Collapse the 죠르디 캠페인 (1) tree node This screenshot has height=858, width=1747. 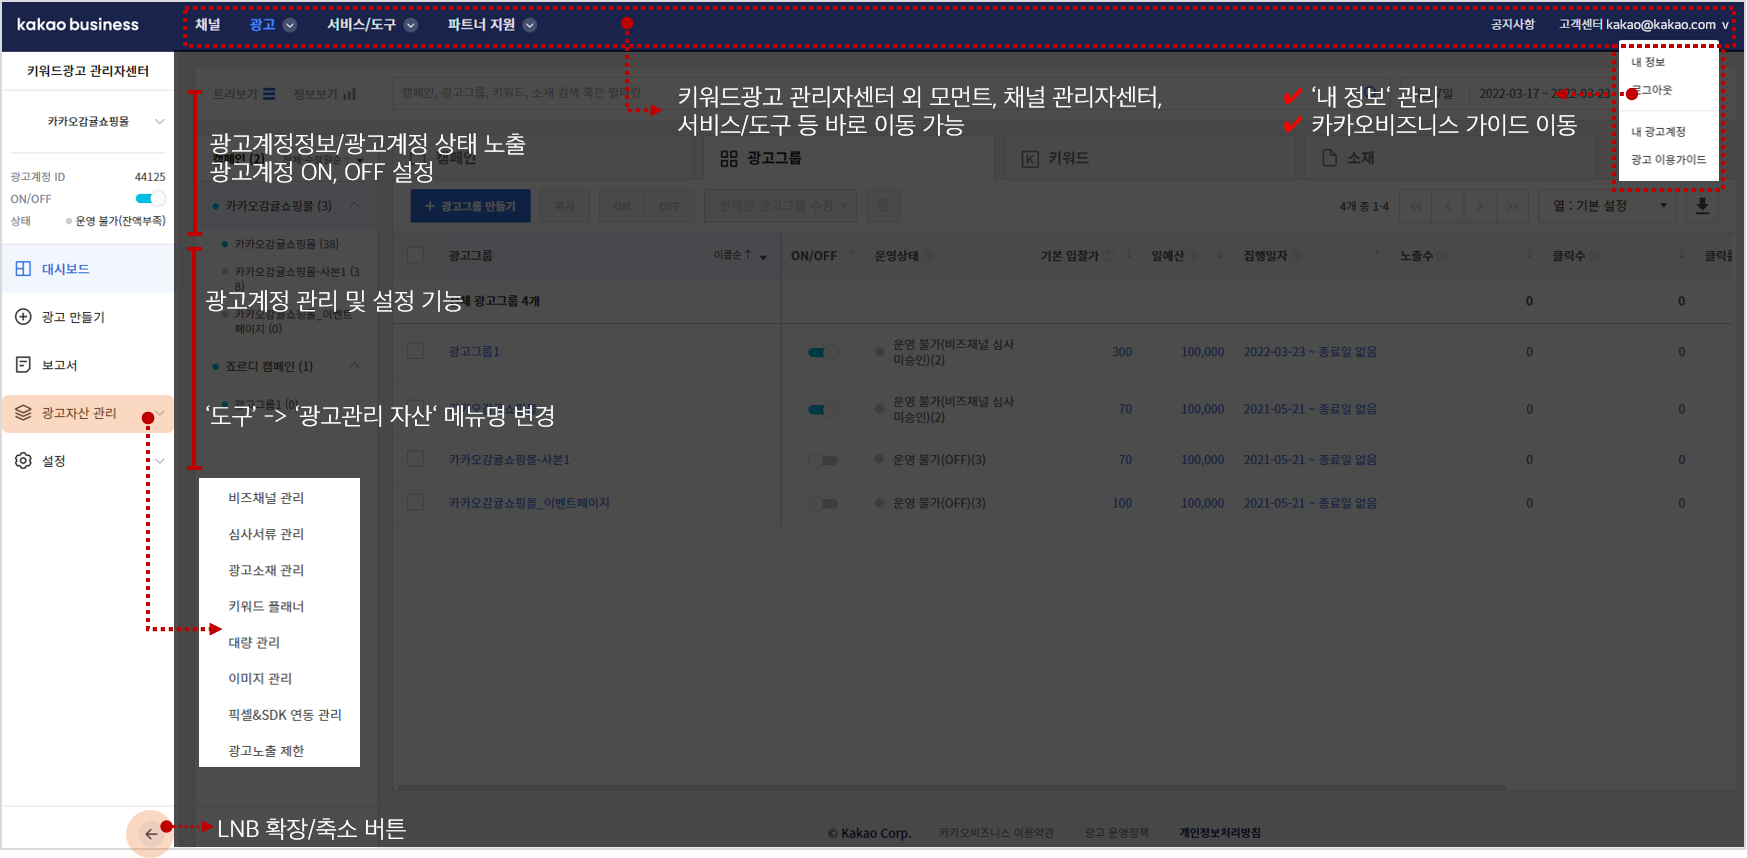354,366
